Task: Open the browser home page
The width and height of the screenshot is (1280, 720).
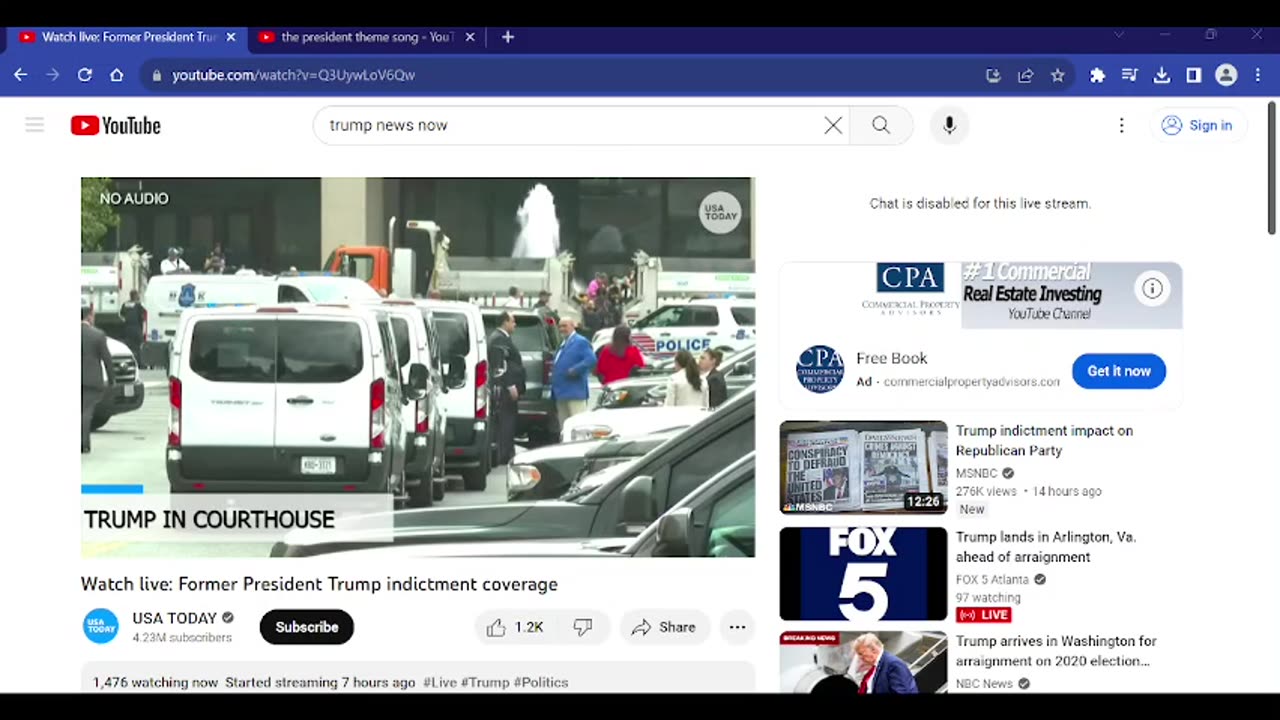Action: (x=117, y=75)
